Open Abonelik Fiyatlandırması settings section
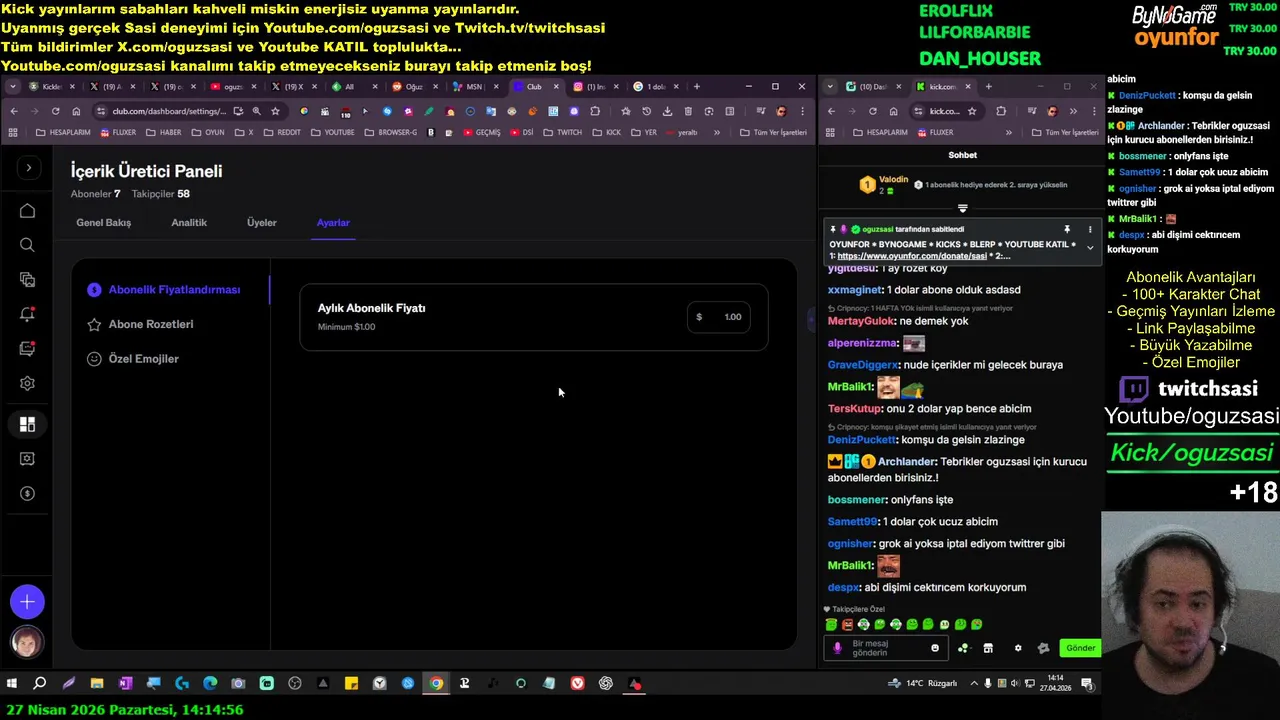The image size is (1280, 720). pyautogui.click(x=164, y=290)
